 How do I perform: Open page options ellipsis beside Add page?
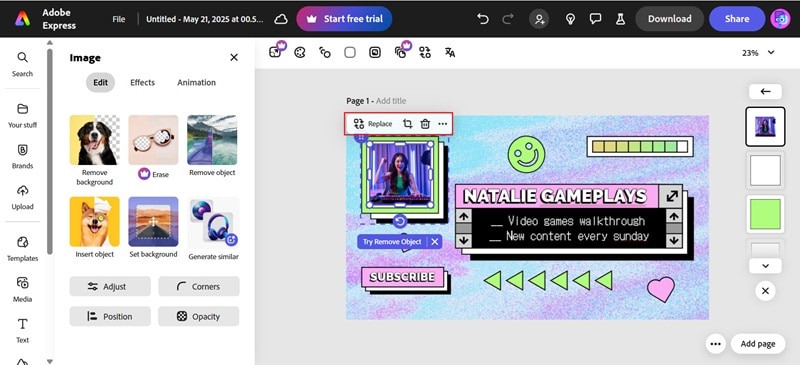point(716,344)
